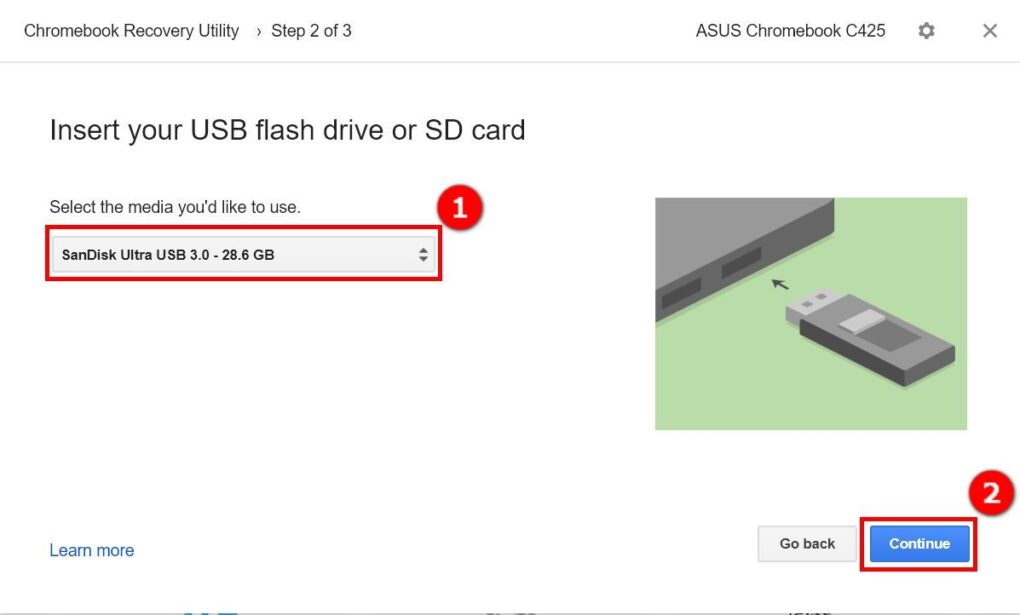The image size is (1020, 615).
Task: Open the settings gear menu
Action: tap(926, 30)
